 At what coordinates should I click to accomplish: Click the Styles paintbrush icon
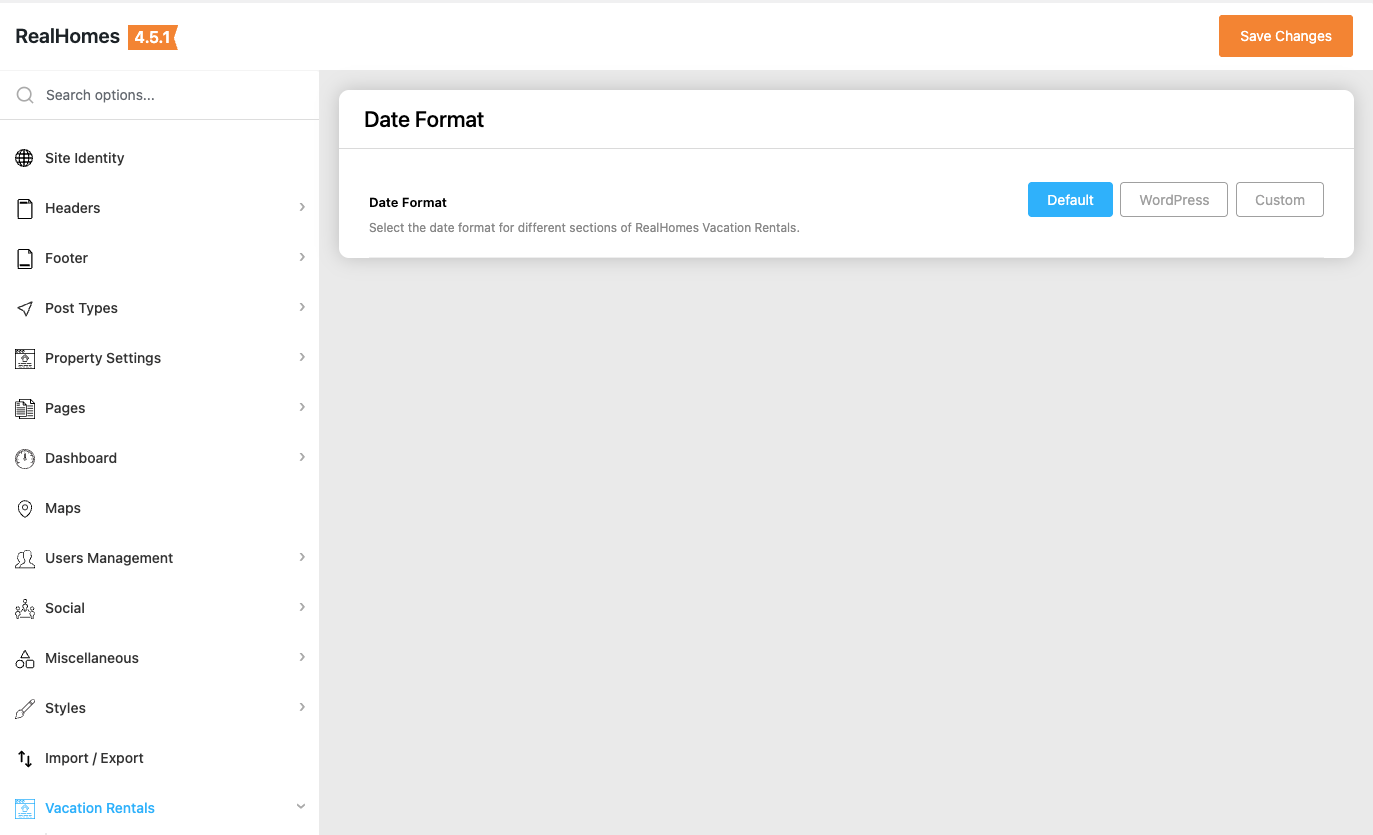pyautogui.click(x=24, y=708)
